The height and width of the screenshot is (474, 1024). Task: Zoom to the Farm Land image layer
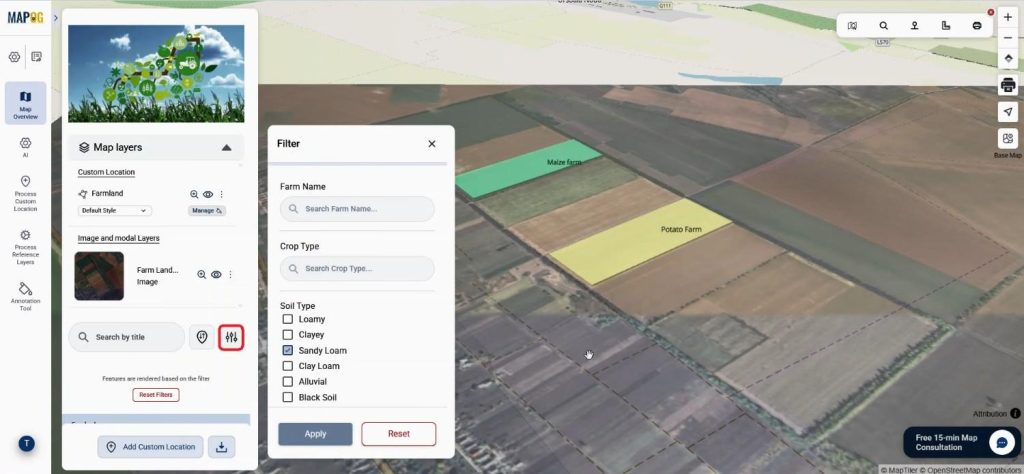coord(202,275)
